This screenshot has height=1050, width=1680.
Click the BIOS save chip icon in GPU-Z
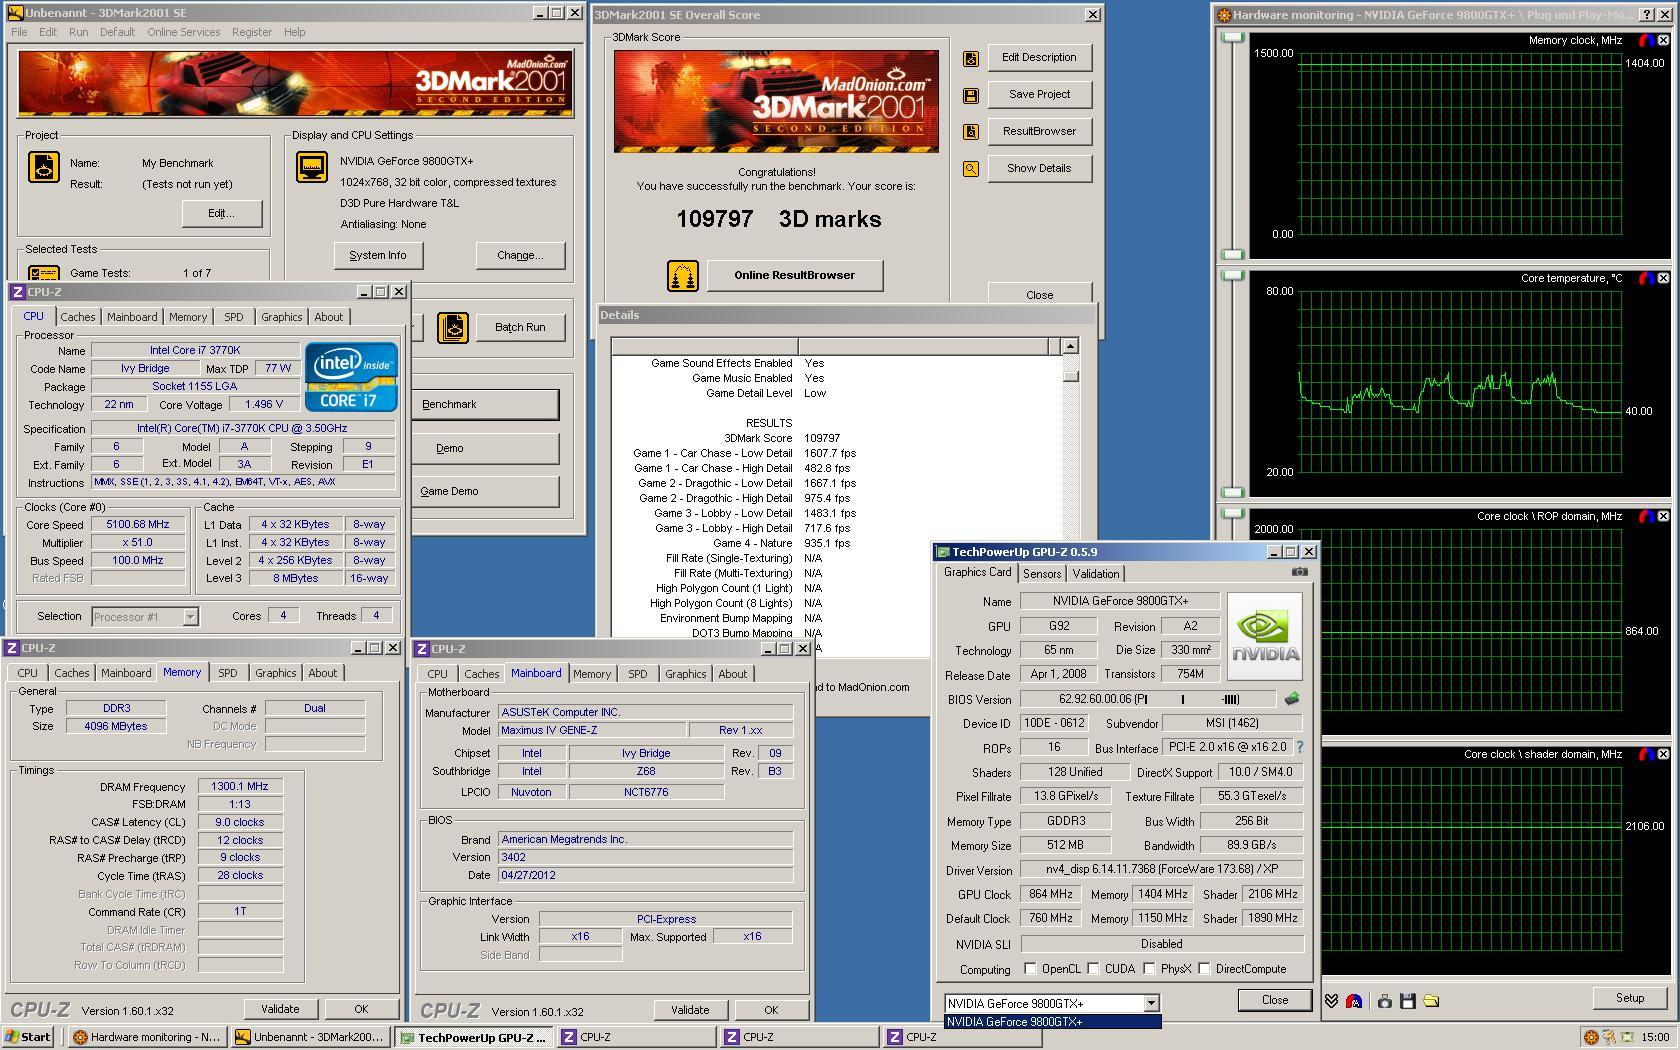pyautogui.click(x=1291, y=699)
